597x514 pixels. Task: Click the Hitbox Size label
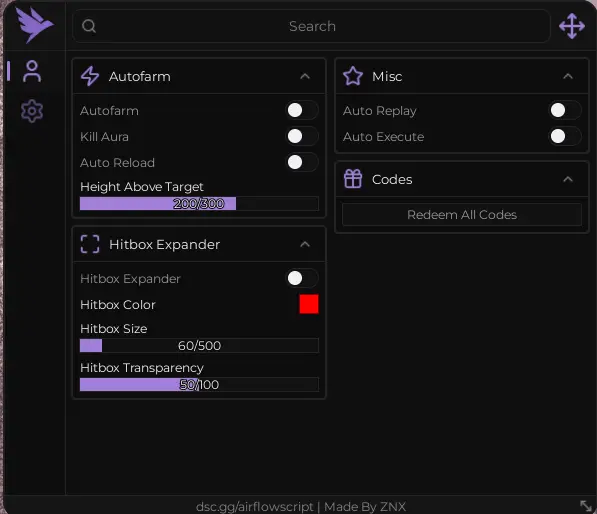tap(114, 329)
